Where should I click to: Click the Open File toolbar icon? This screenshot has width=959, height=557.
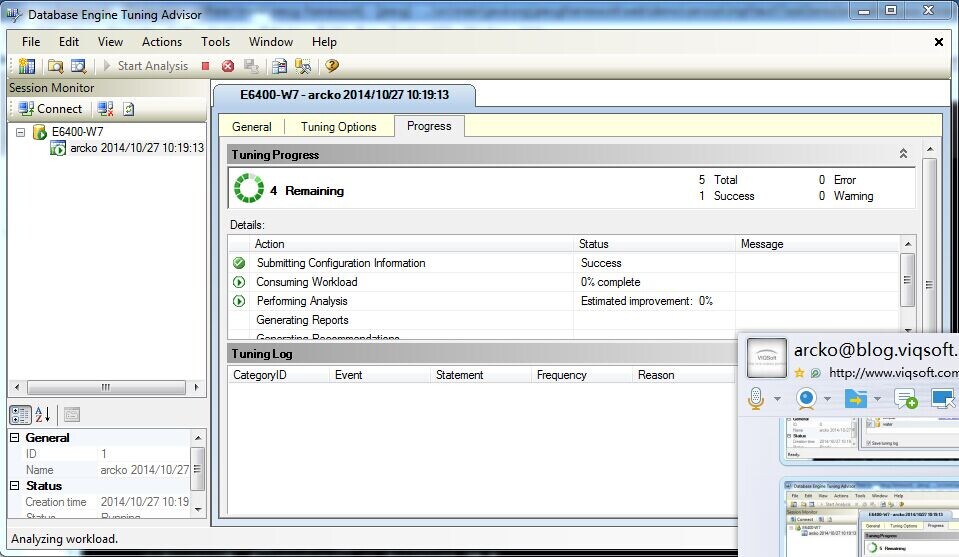coord(56,65)
